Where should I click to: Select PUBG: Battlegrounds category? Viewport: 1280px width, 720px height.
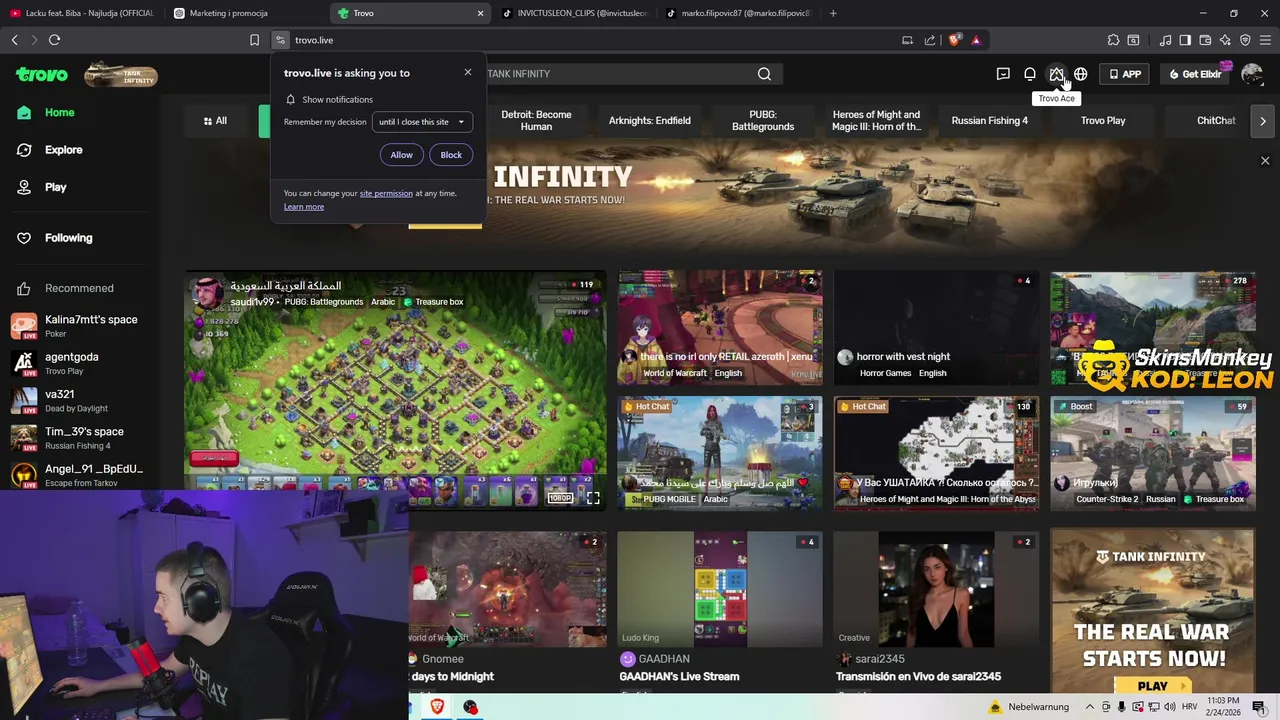763,121
